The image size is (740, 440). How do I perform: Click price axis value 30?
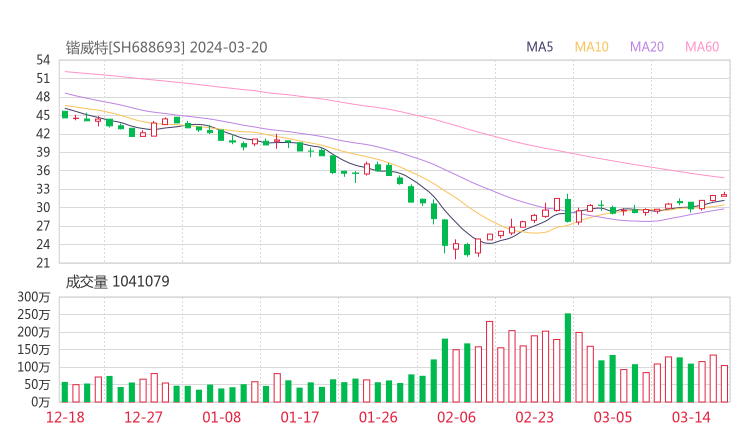[43, 208]
